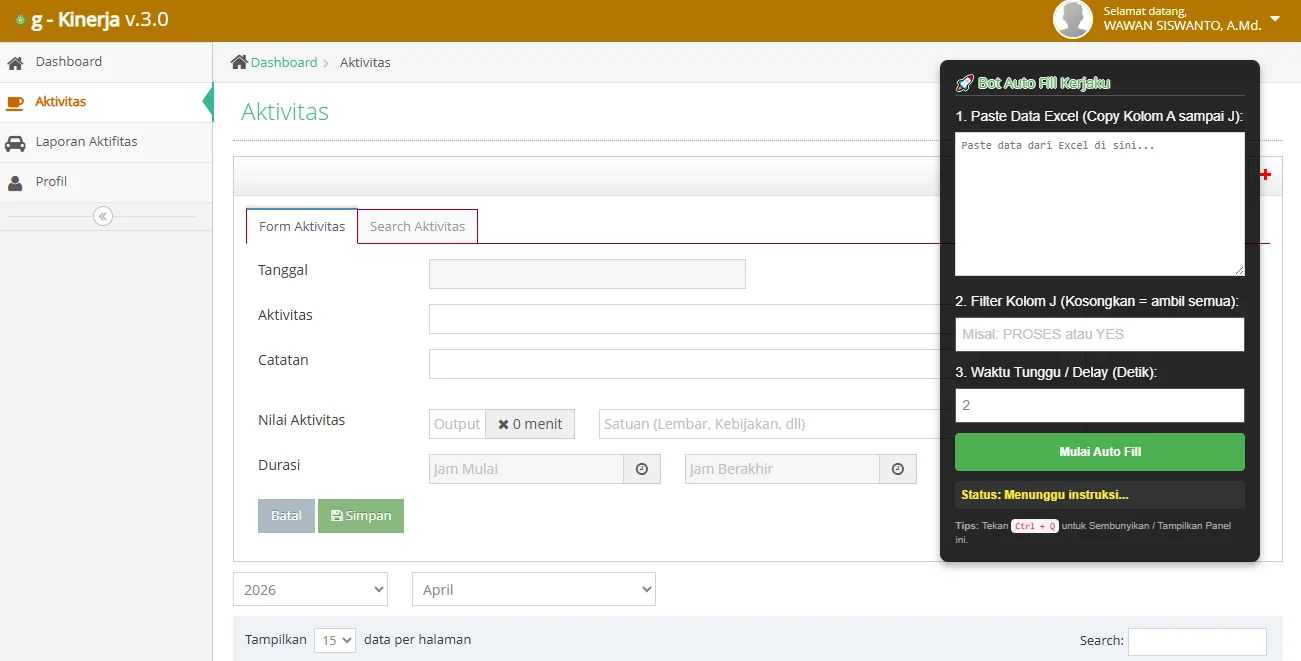Open the rows-per-page dropdown showing 15
The width and height of the screenshot is (1301, 661).
coord(335,640)
